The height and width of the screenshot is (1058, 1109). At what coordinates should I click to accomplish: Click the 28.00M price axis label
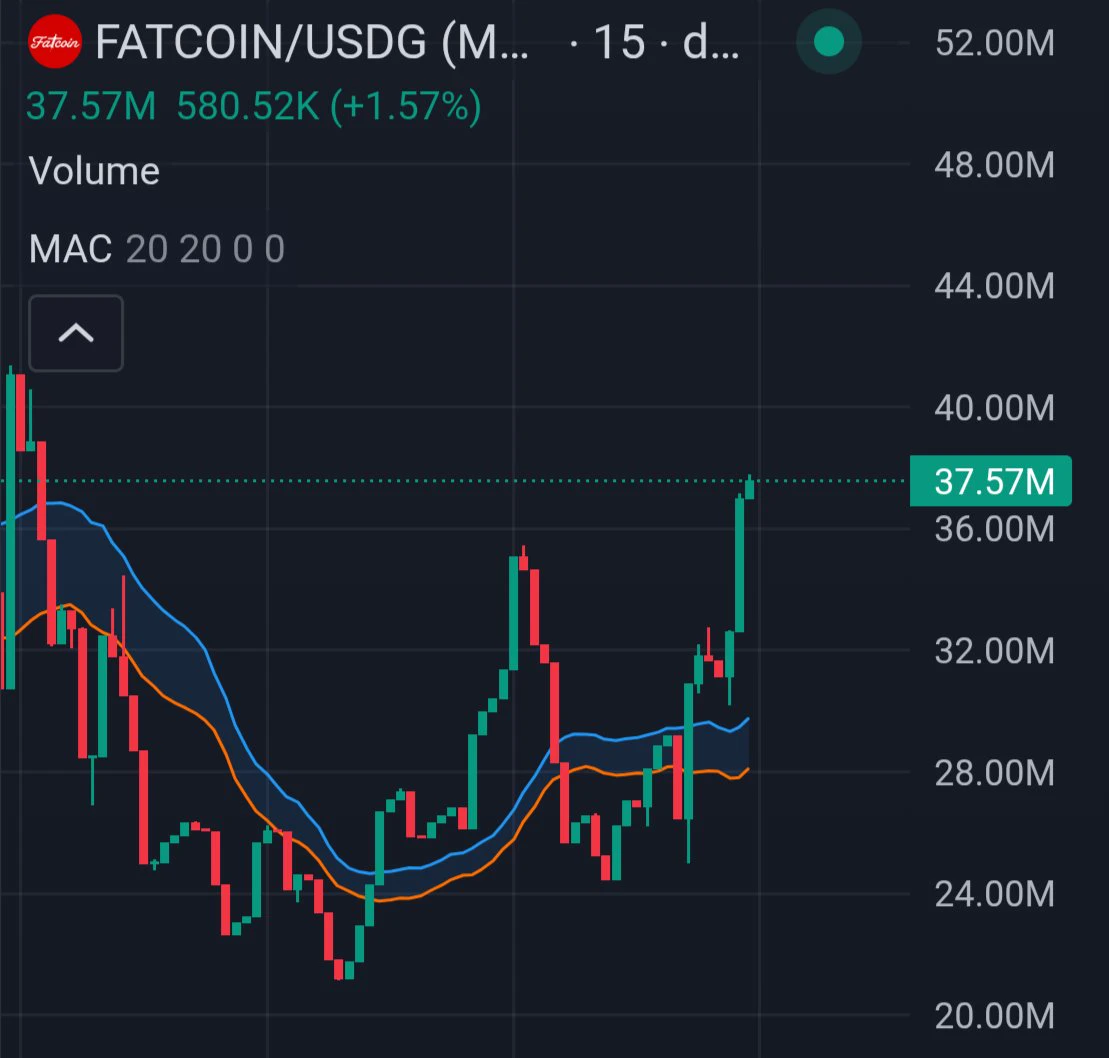[x=994, y=772]
